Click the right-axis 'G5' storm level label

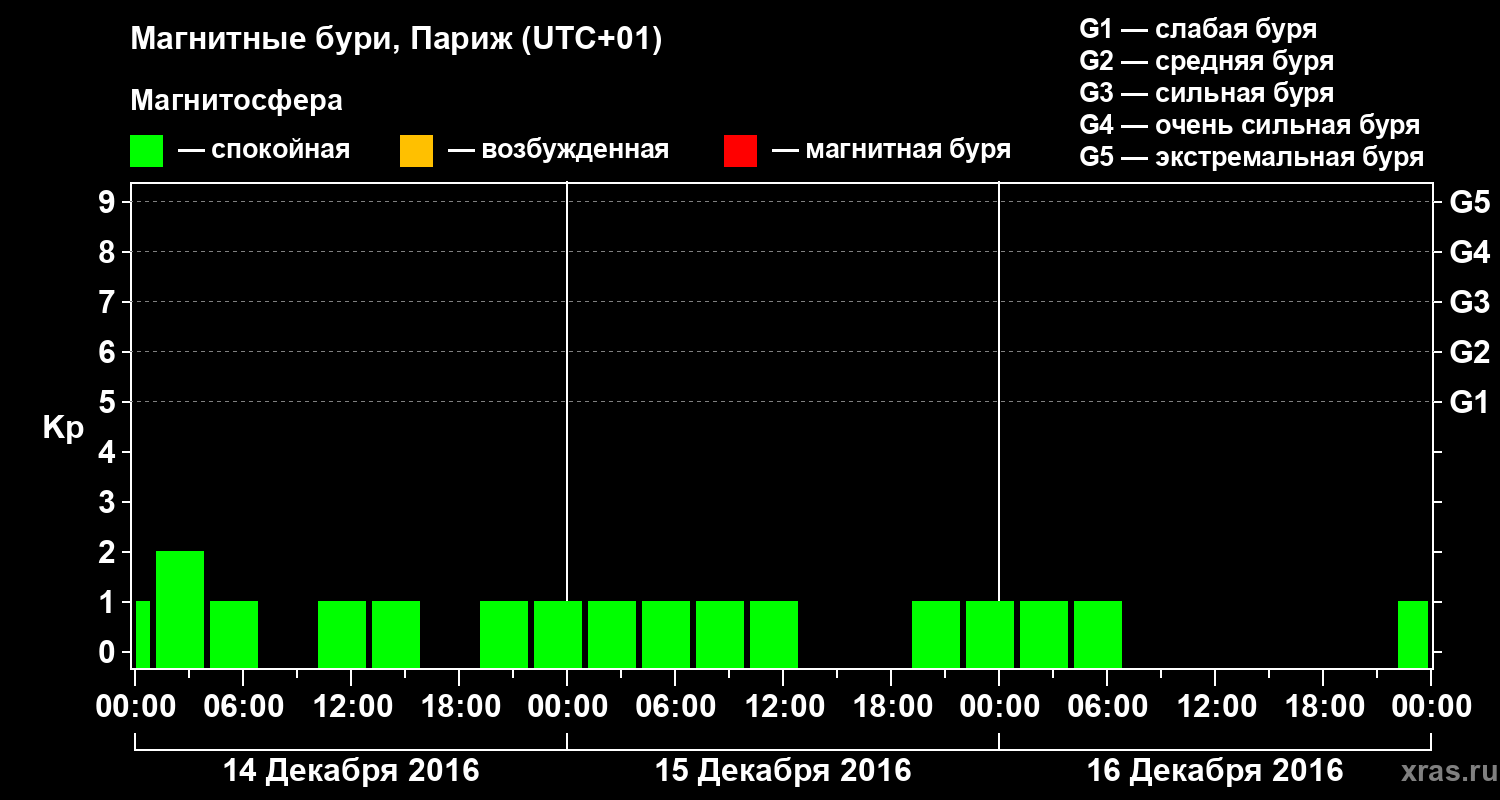click(x=1470, y=203)
